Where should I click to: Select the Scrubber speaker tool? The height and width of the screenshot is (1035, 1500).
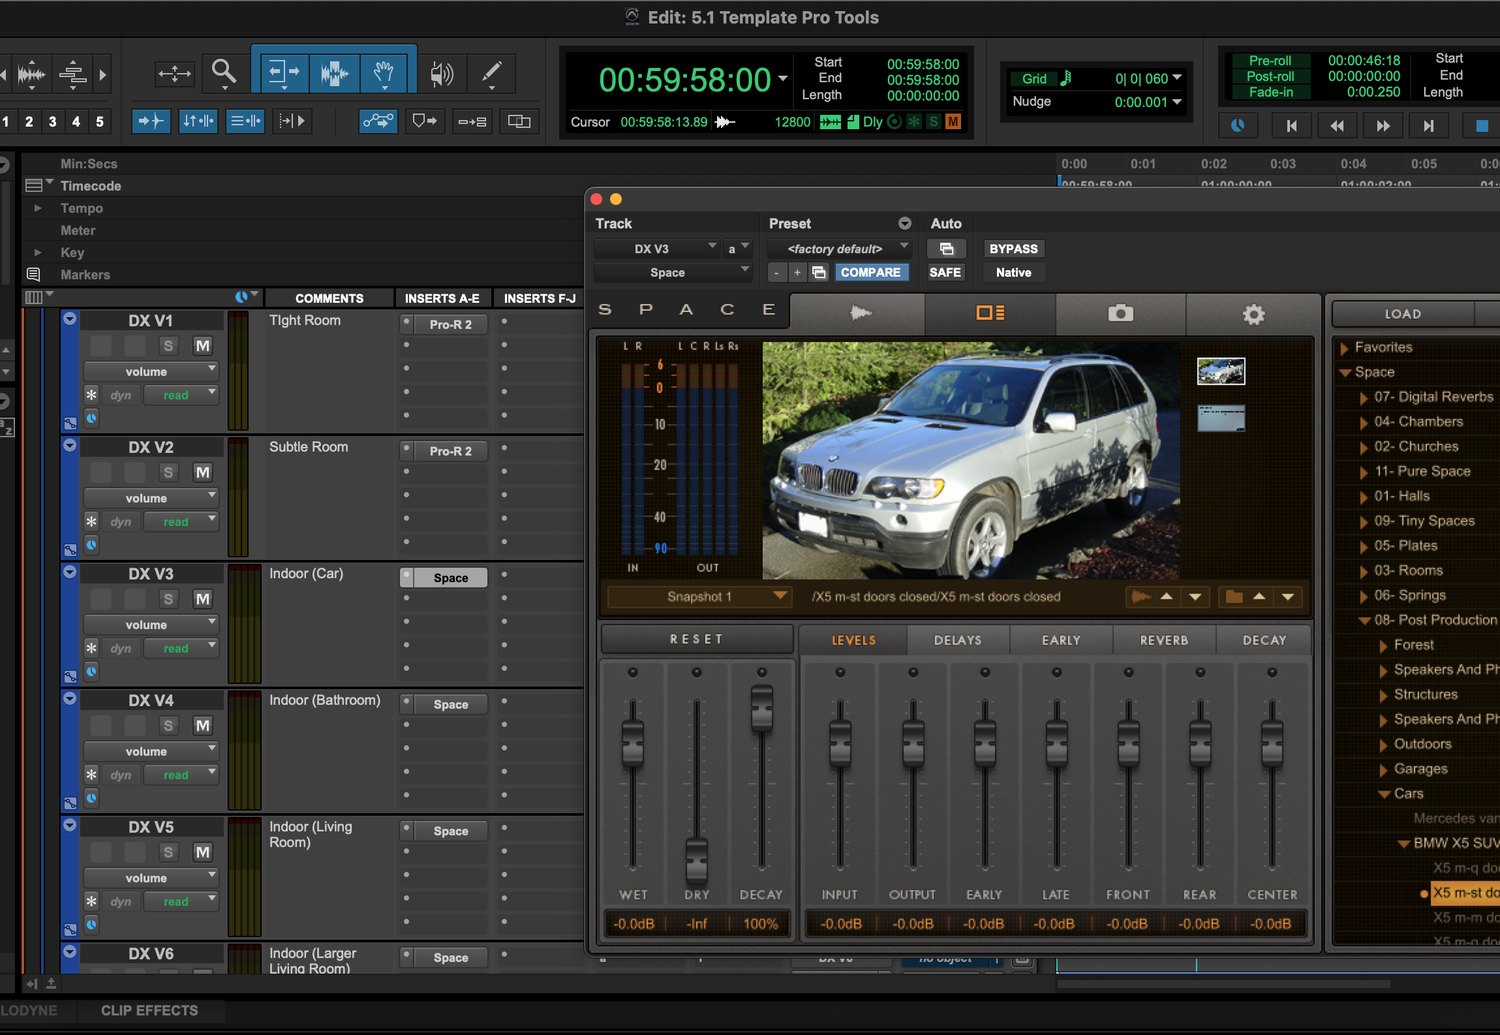click(441, 72)
